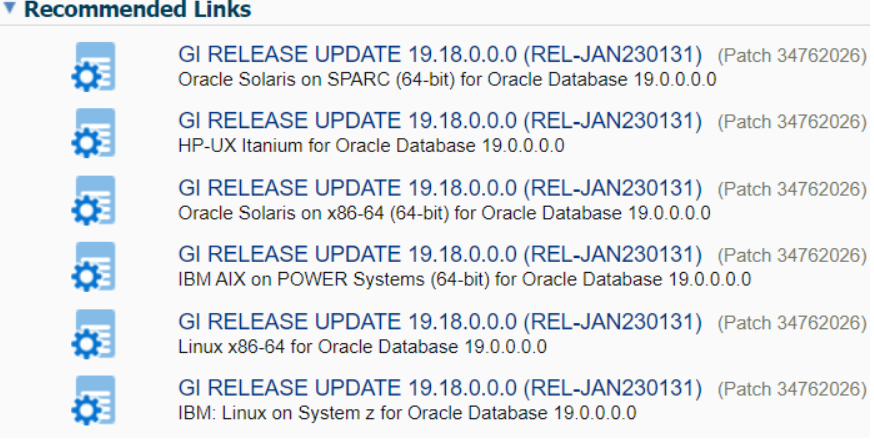874x440 pixels.
Task: Click Patch 34762026 label in Linux x86-64 row
Action: pos(792,323)
